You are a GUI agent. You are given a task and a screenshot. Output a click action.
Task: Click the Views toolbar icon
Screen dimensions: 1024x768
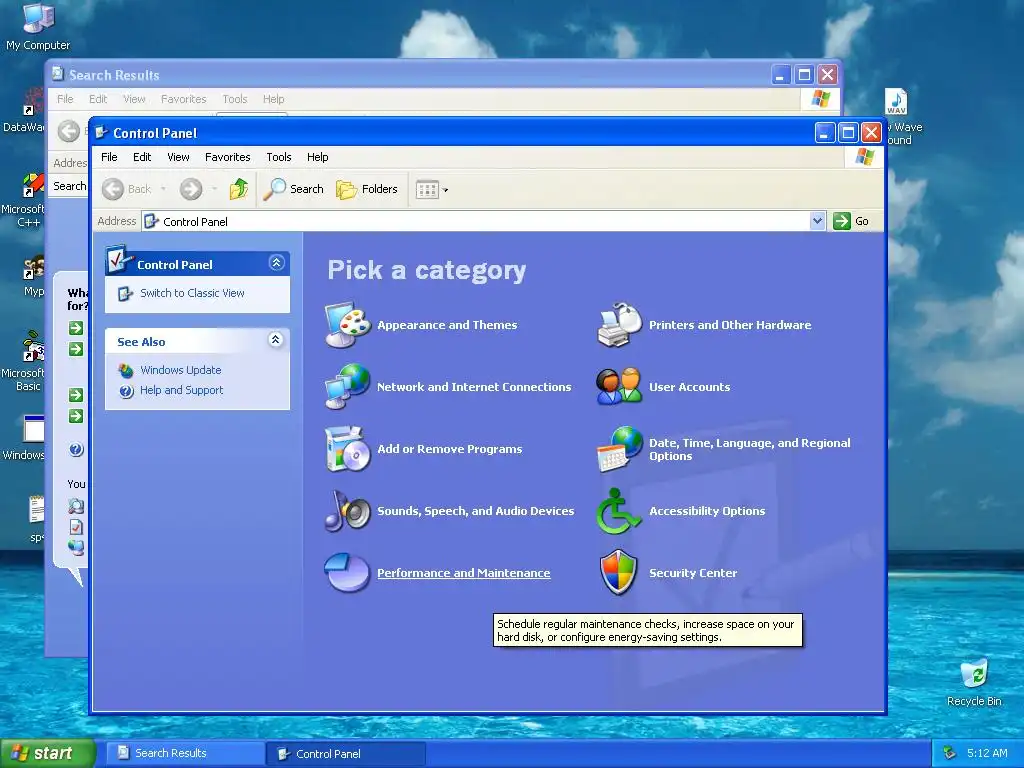coord(427,190)
